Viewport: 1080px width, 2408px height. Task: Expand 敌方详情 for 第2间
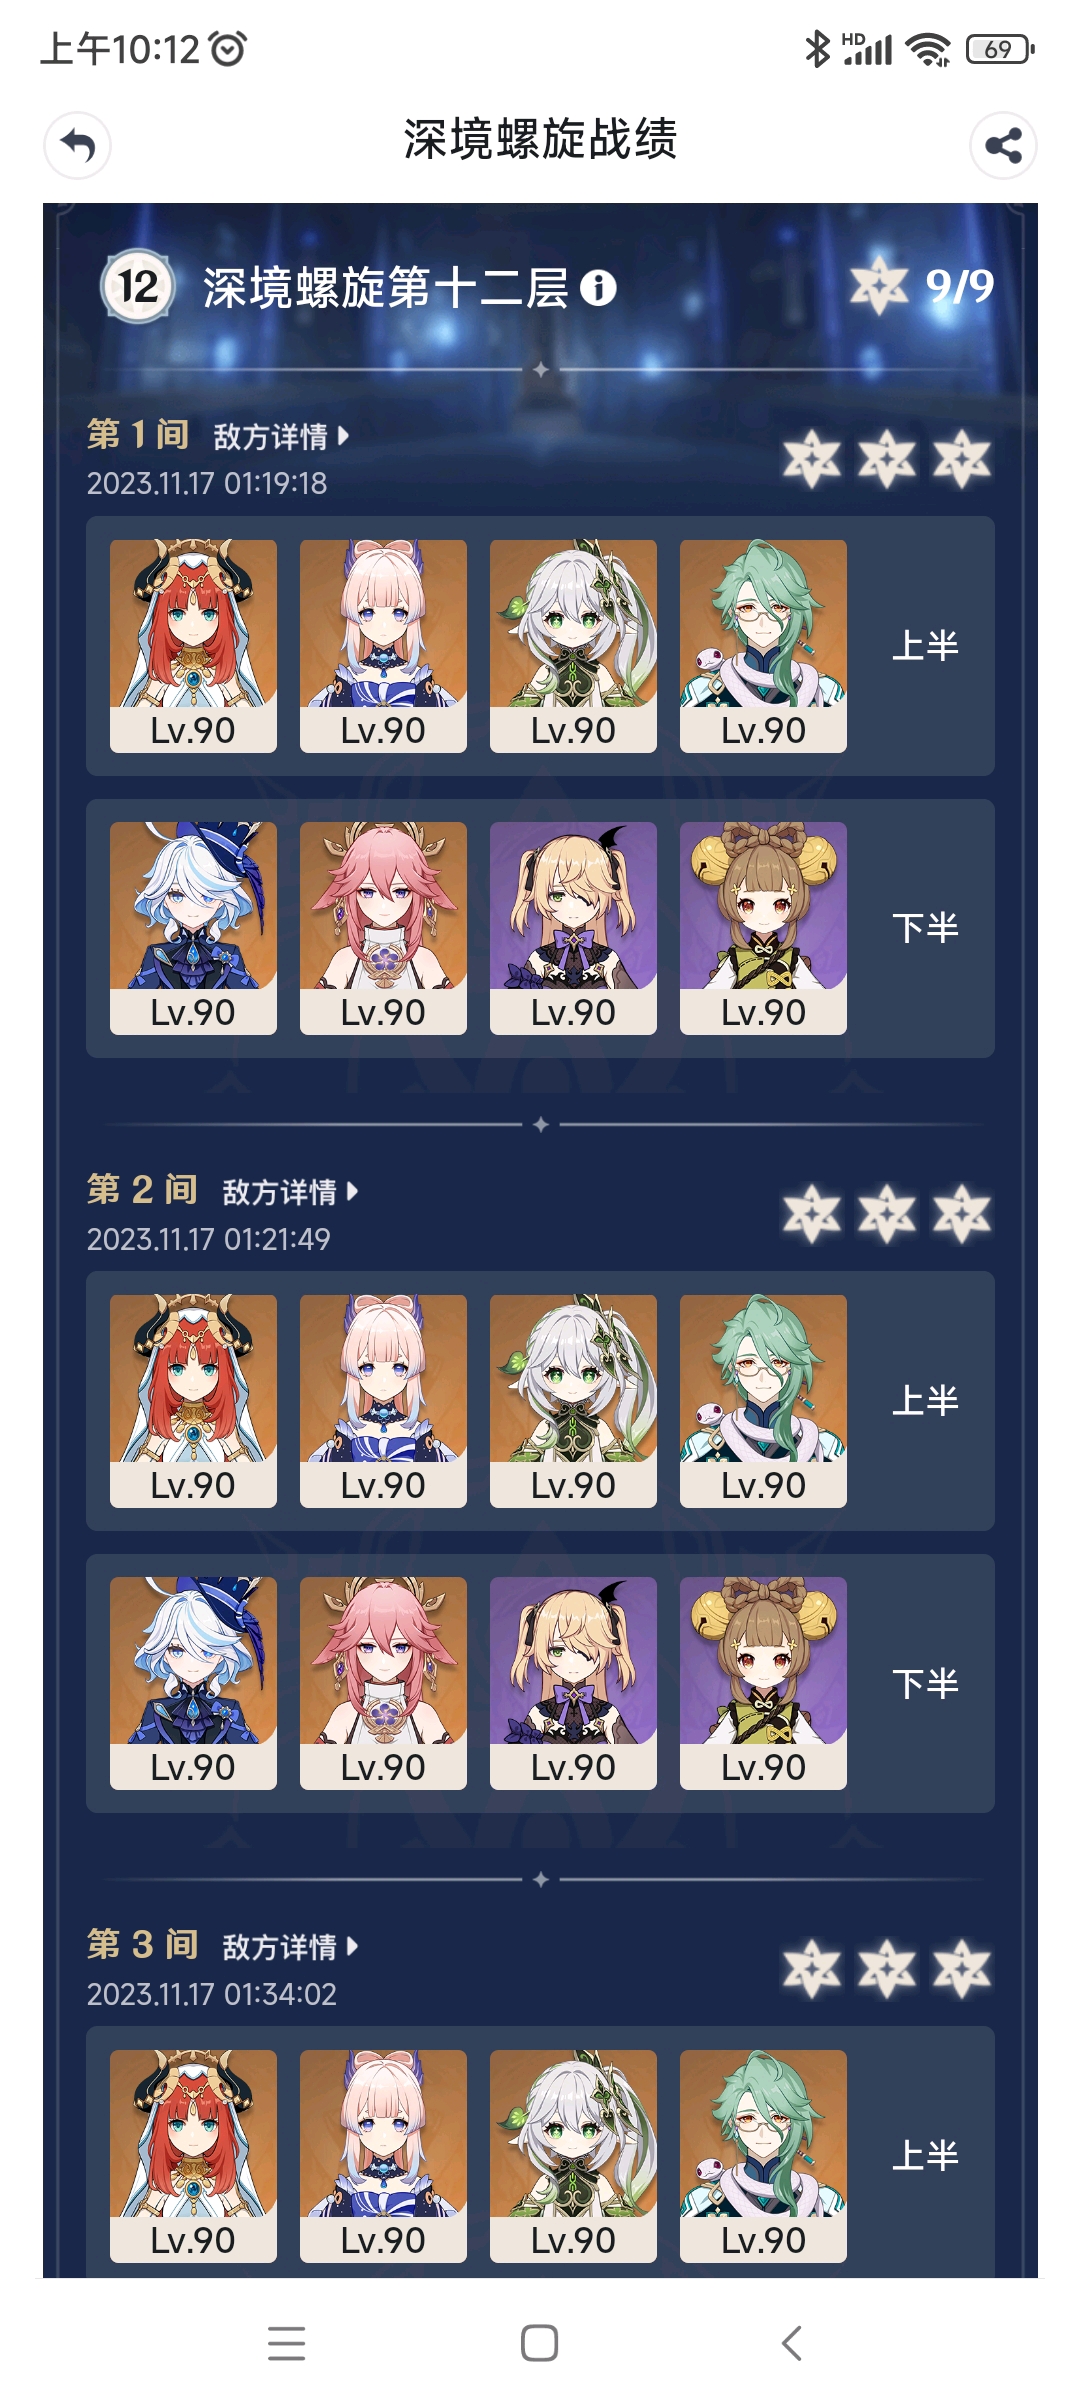click(290, 1191)
